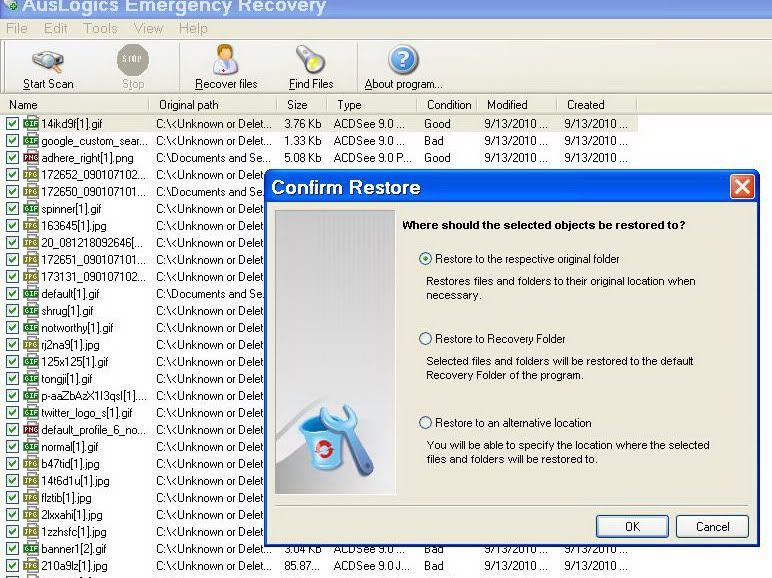Click GIF icon of notworthy[1].gif

(31, 328)
